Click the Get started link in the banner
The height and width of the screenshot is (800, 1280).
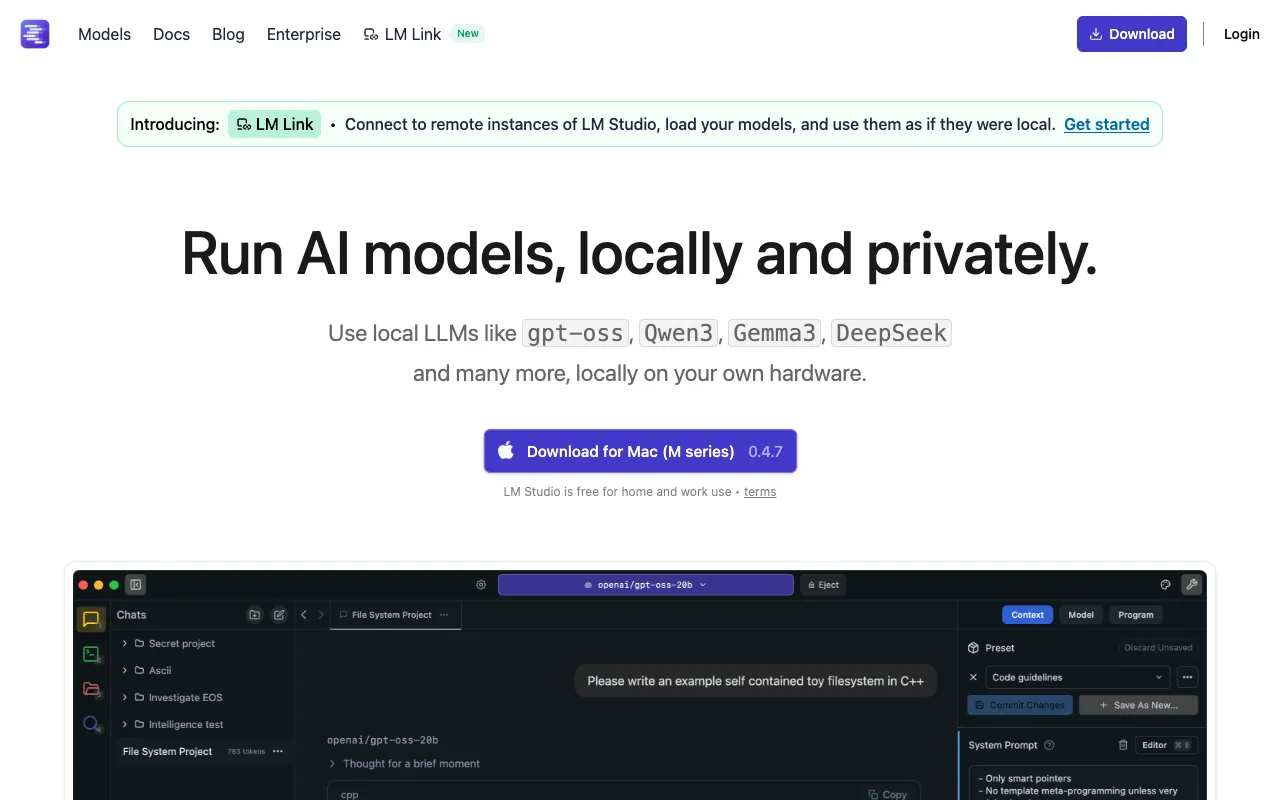click(x=1107, y=124)
